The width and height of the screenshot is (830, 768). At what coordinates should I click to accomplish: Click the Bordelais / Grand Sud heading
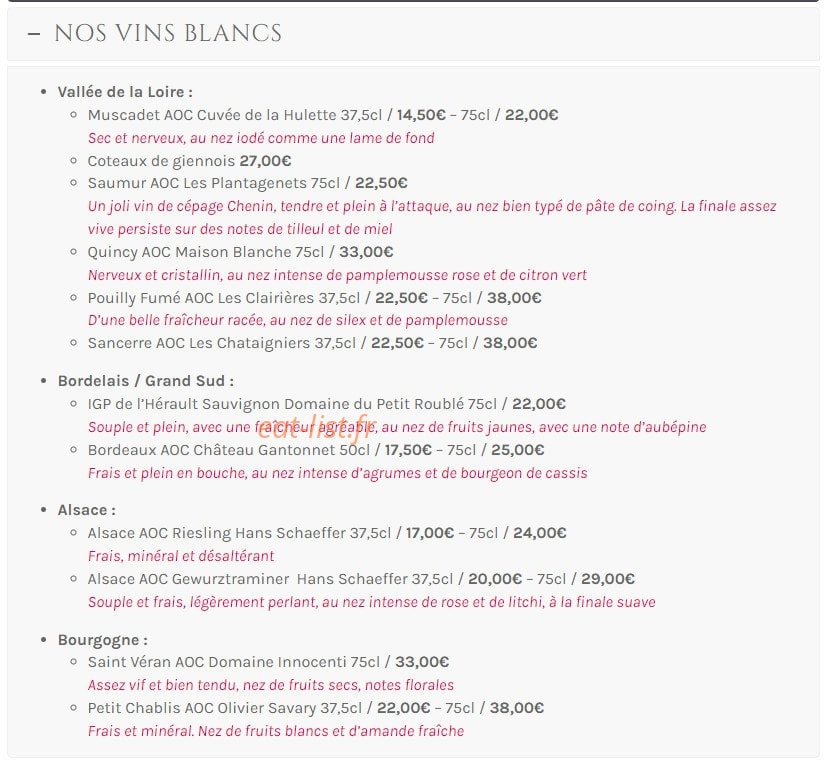point(146,381)
